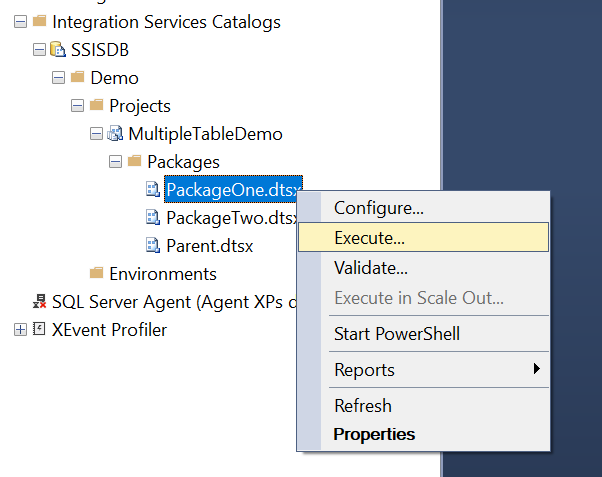602x477 pixels.
Task: Select the Parent.dtsx tree item label
Action: (x=210, y=246)
